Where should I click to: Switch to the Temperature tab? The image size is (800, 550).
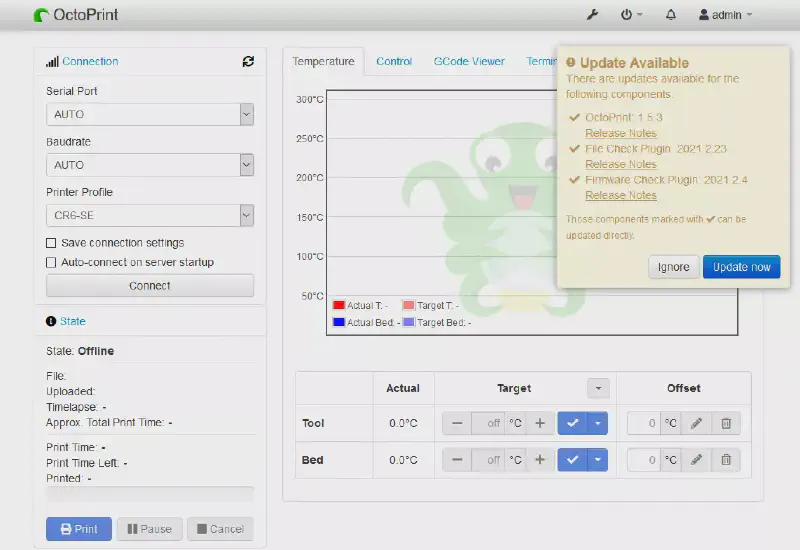click(x=323, y=61)
